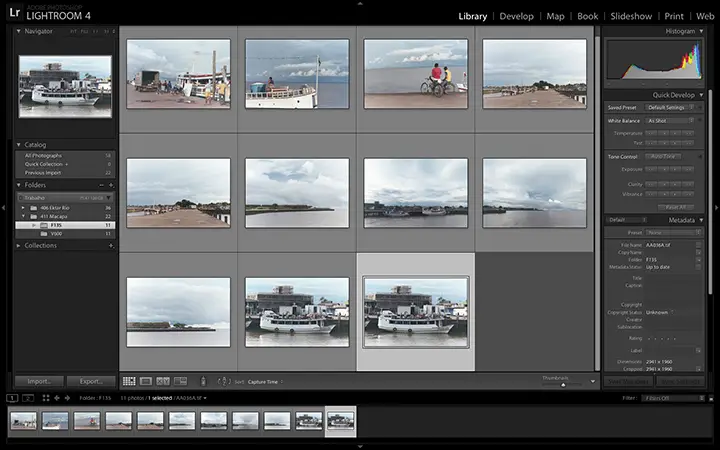
Task: Select the Painter spray can tool
Action: click(x=203, y=381)
